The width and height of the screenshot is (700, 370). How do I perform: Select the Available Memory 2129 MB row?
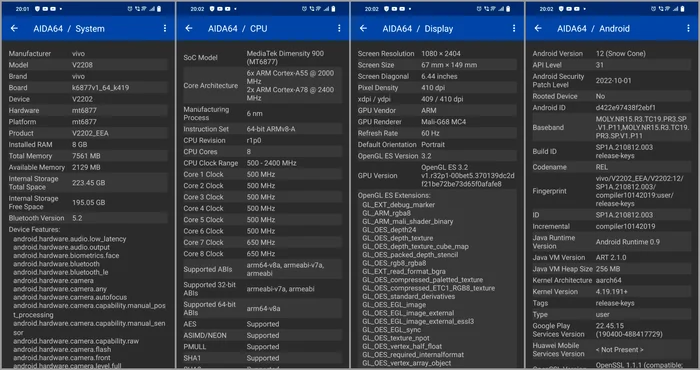coord(88,167)
